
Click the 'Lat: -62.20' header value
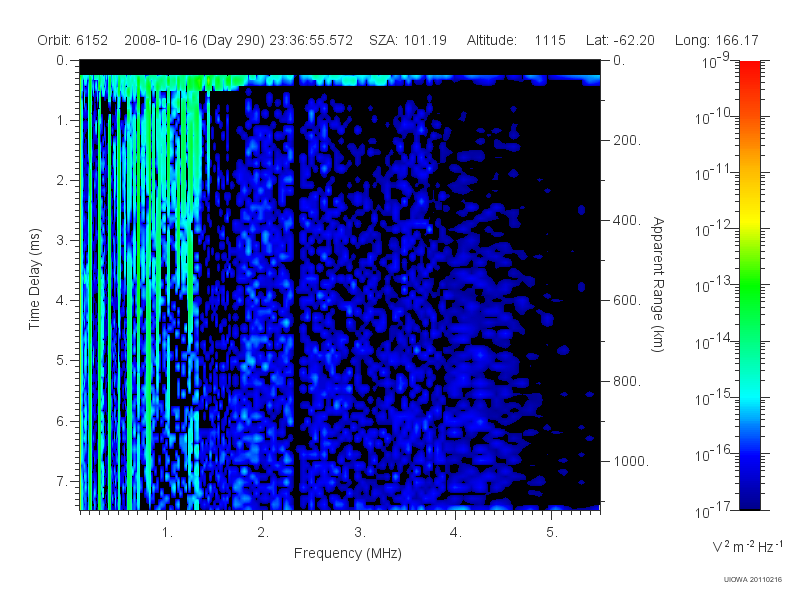pos(620,40)
